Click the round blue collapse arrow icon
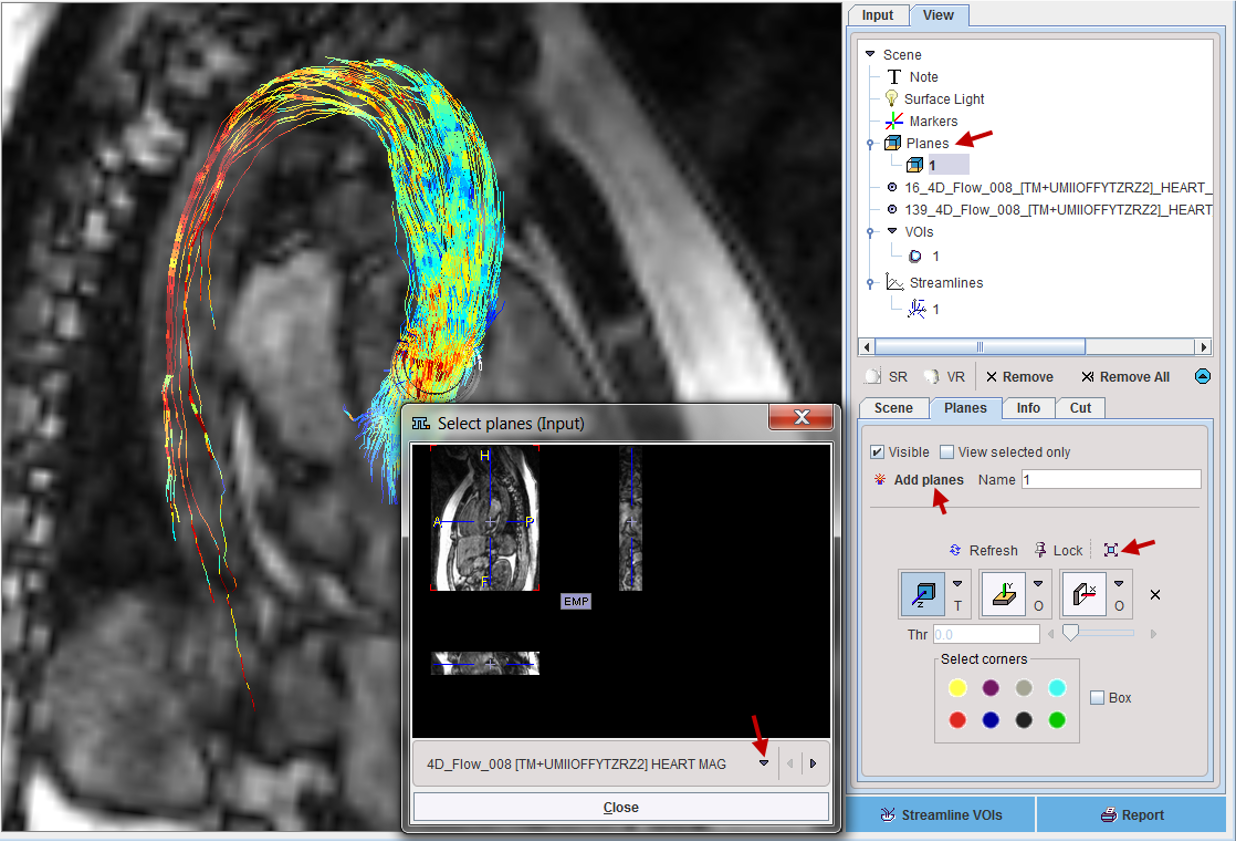The image size is (1236, 841). pyautogui.click(x=1203, y=377)
